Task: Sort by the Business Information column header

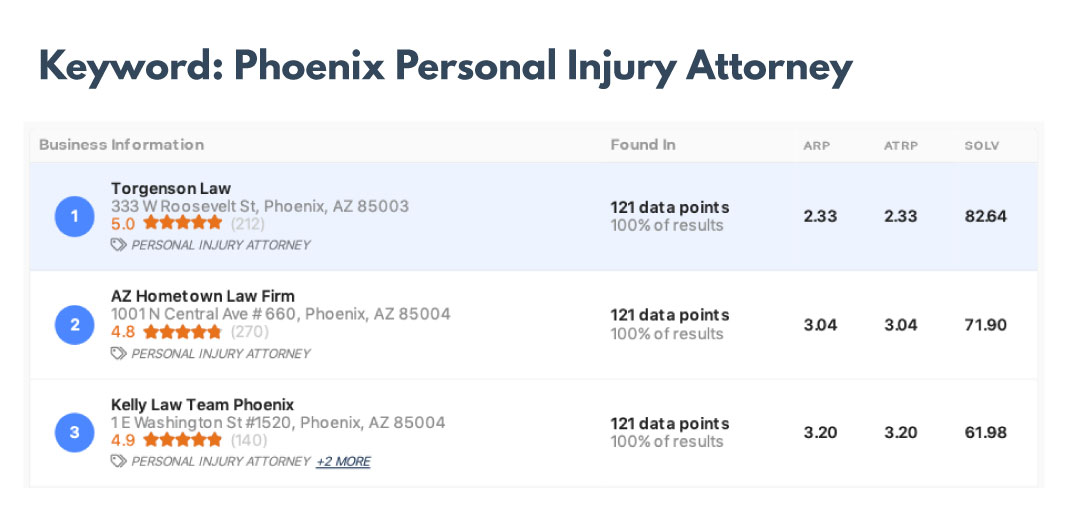Action: coord(121,145)
